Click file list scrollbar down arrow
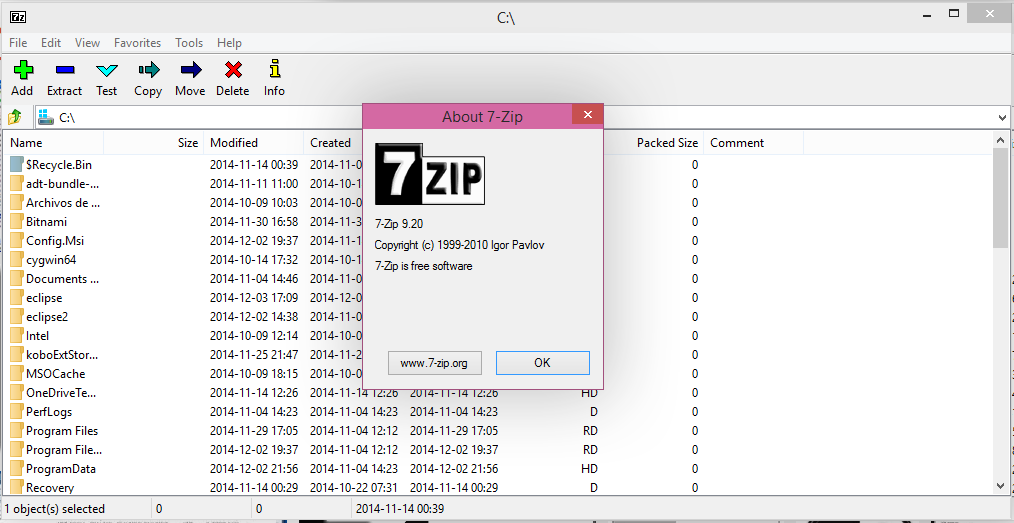Viewport: 1014px width, 523px height. coord(1001,485)
